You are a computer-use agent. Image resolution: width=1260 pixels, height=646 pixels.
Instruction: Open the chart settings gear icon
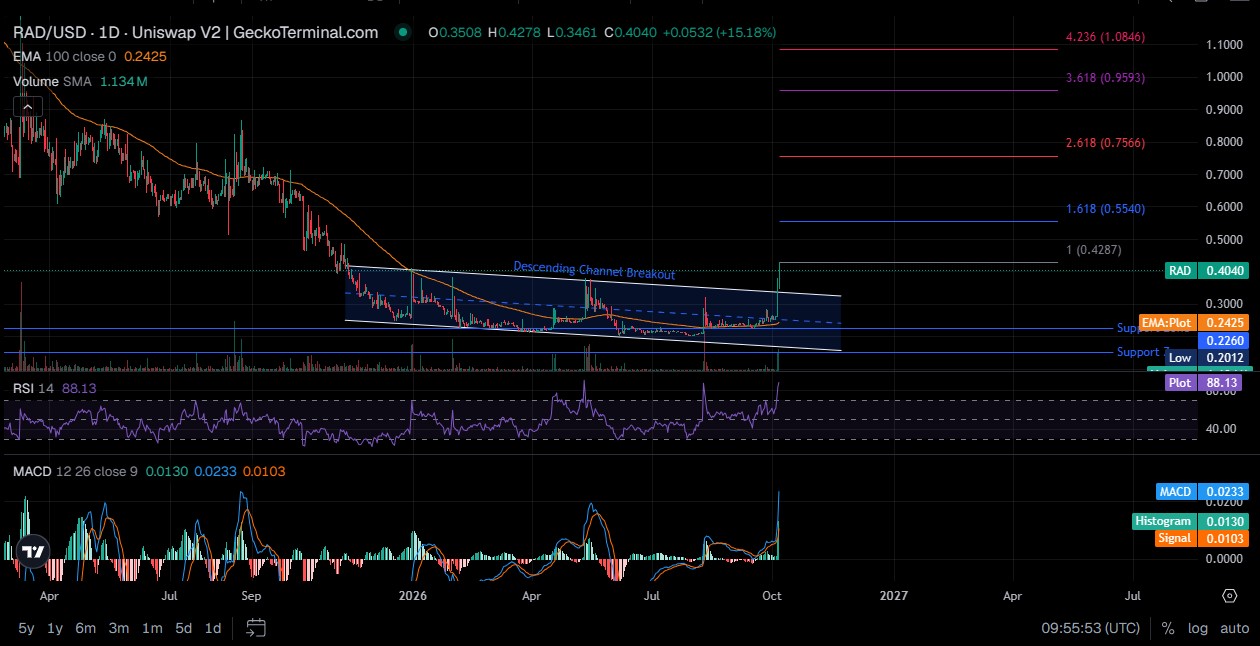[x=1230, y=595]
